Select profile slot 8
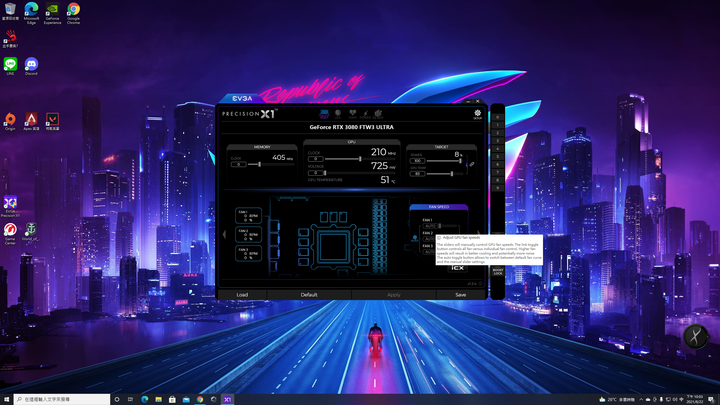This screenshot has height=405, width=720. click(497, 180)
